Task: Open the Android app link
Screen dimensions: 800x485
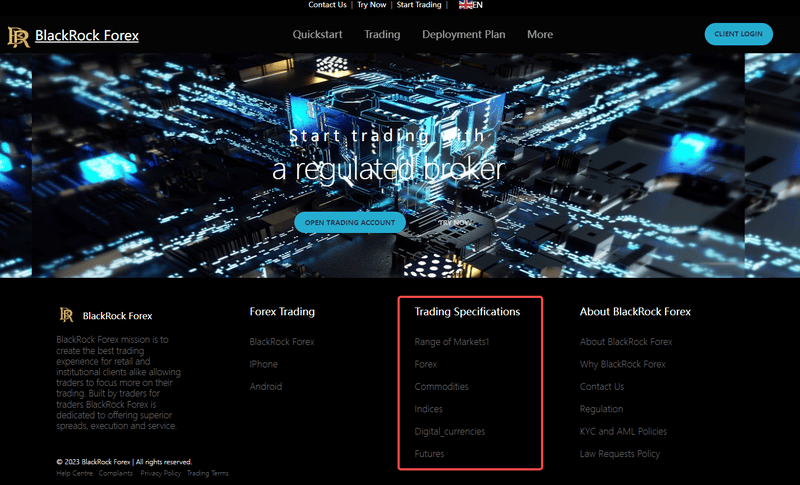Action: [x=265, y=387]
